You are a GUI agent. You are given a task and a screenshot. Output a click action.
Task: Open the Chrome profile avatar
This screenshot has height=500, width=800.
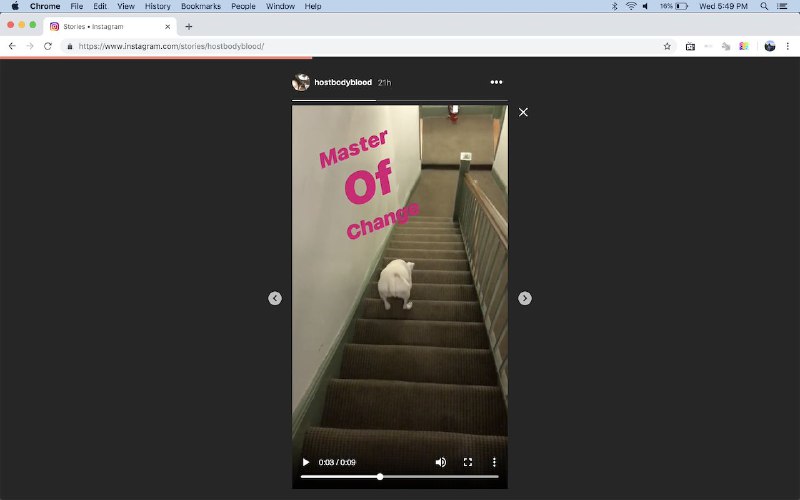point(770,46)
